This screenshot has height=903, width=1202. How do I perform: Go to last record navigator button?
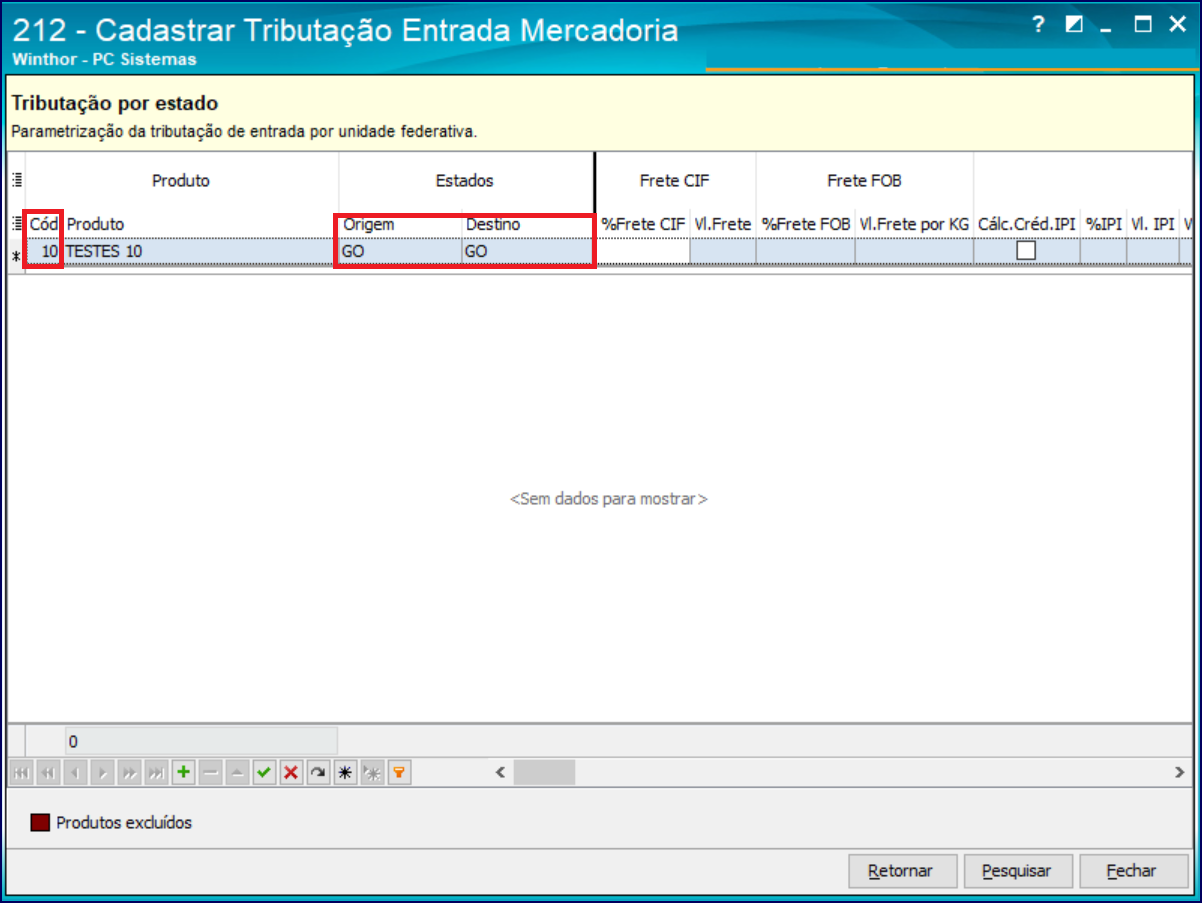click(156, 772)
